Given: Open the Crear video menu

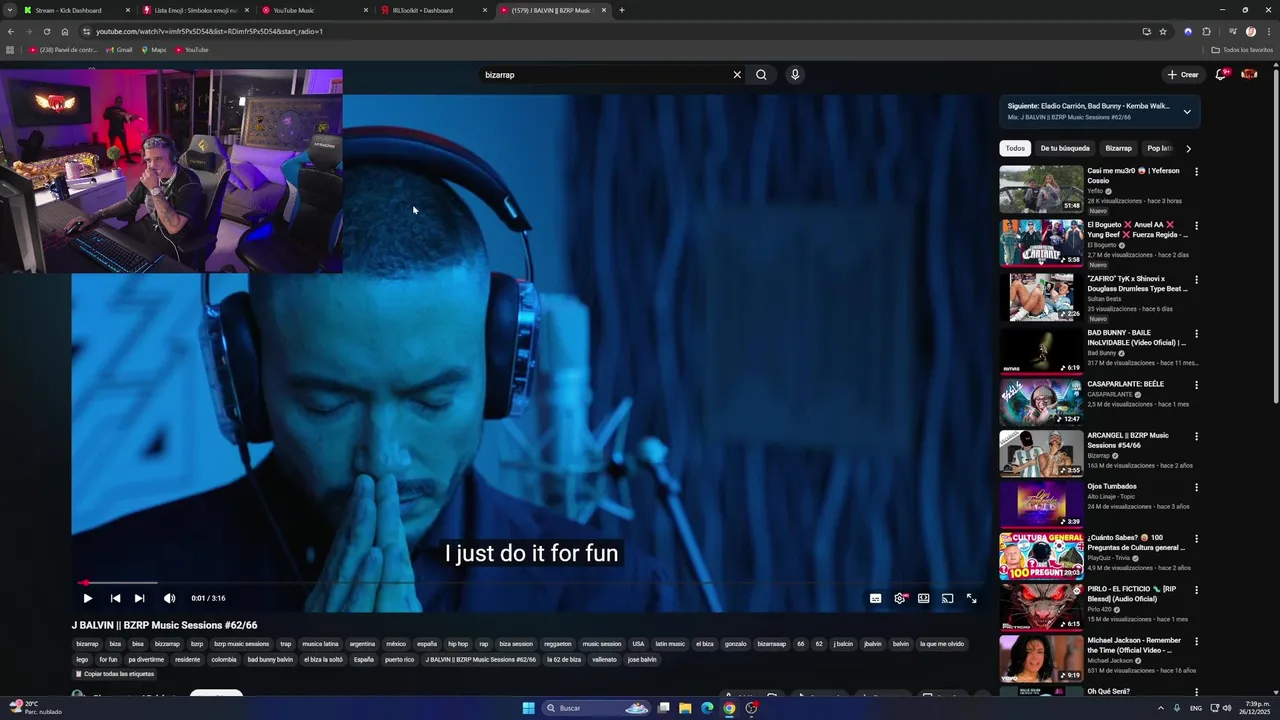Looking at the screenshot, I should (1182, 75).
